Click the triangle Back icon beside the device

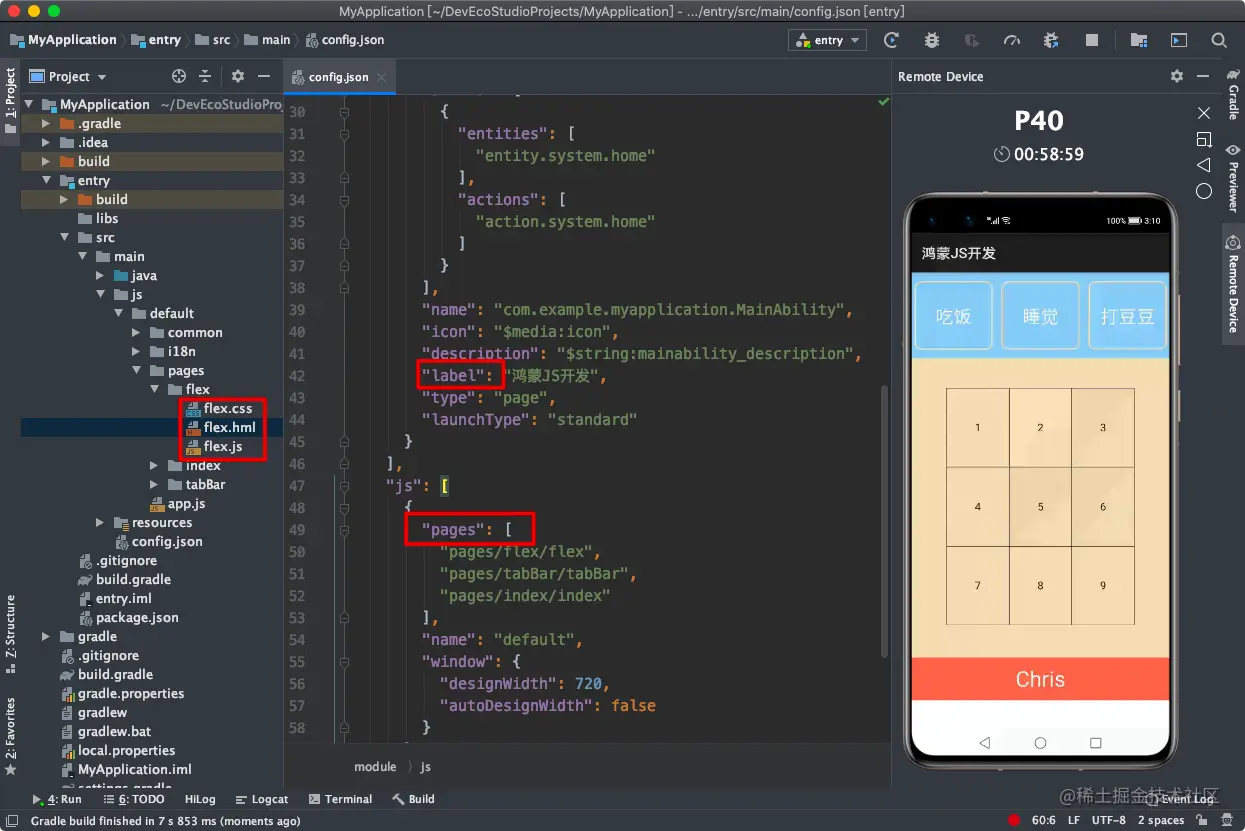coord(1204,165)
